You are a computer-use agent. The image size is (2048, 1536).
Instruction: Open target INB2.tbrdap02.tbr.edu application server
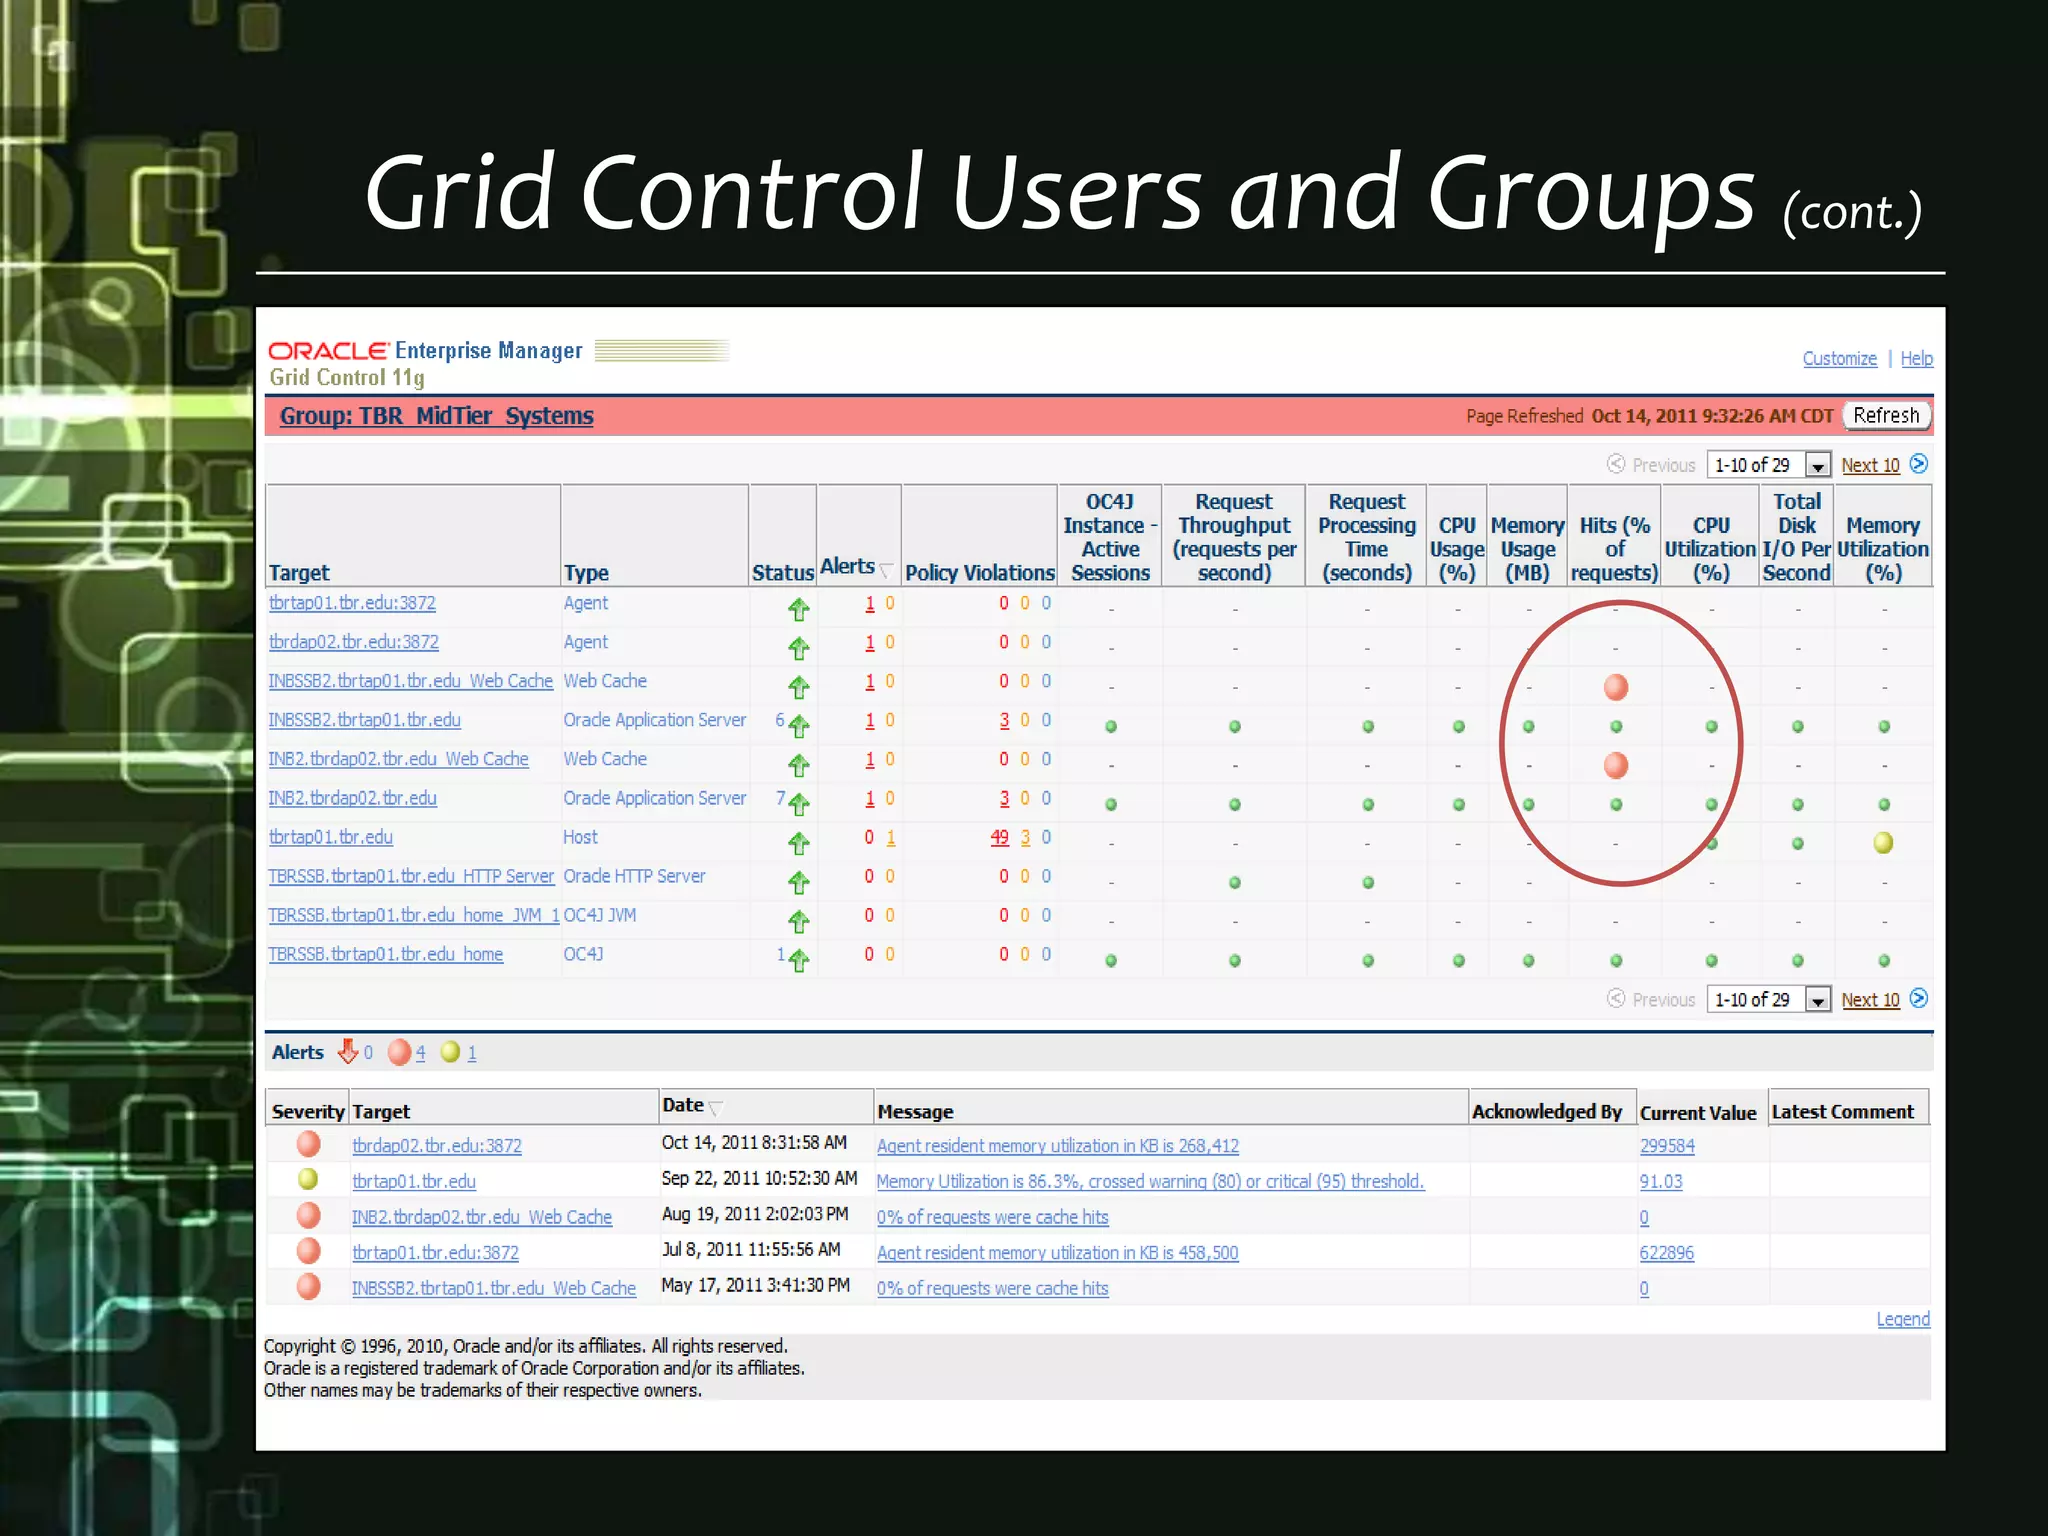coord(352,798)
